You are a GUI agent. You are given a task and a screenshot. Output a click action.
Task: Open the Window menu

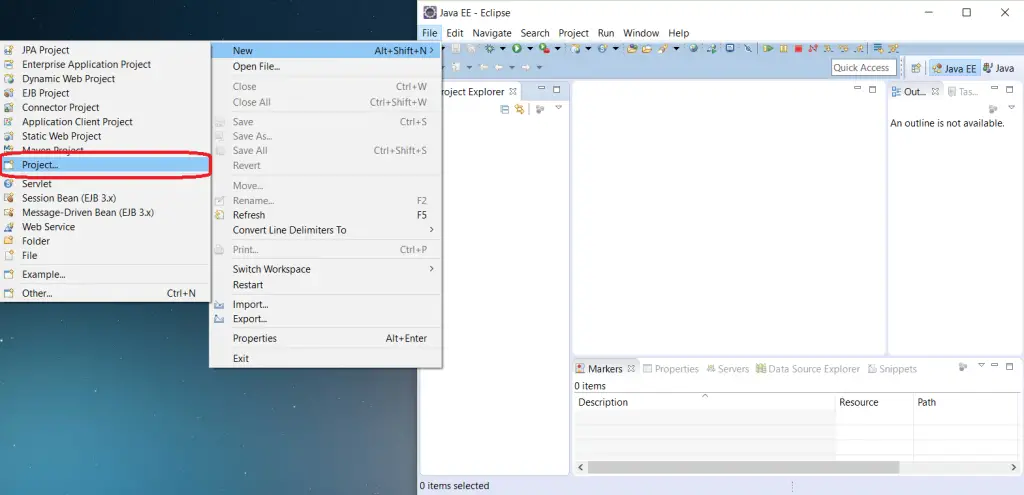pos(641,33)
